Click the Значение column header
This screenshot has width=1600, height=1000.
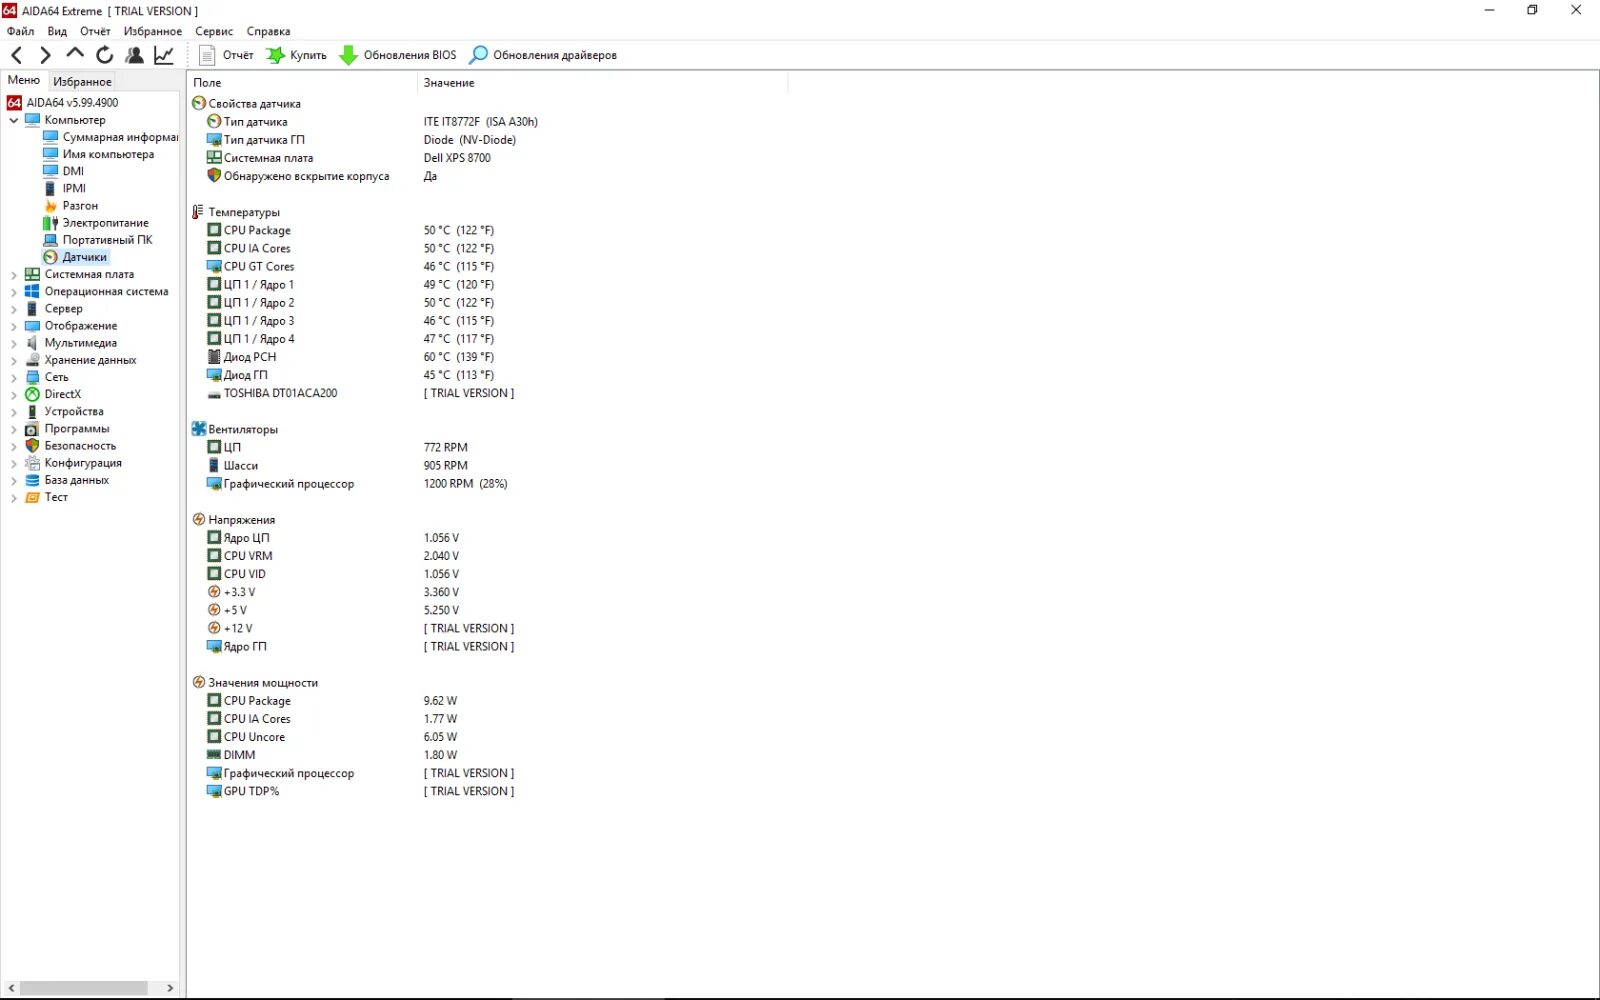(x=603, y=83)
